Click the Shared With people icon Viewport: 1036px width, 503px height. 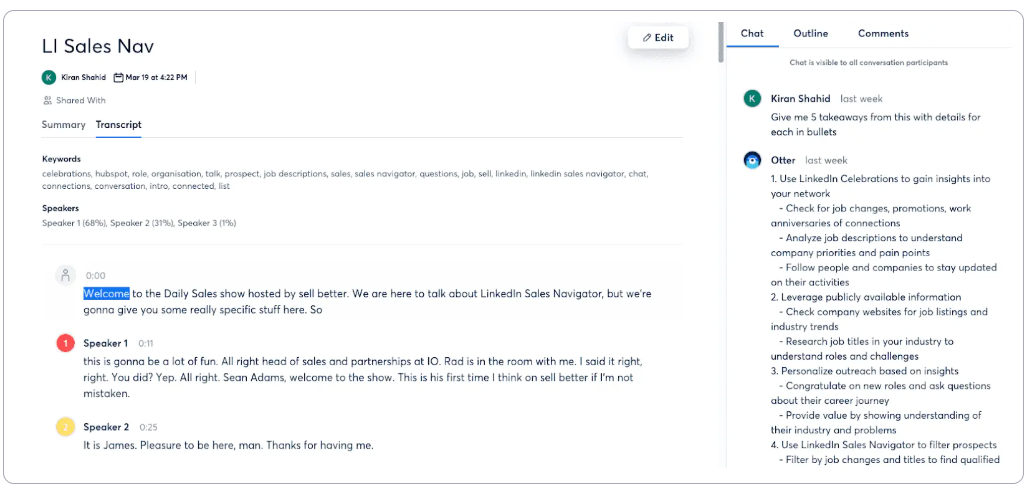47,100
